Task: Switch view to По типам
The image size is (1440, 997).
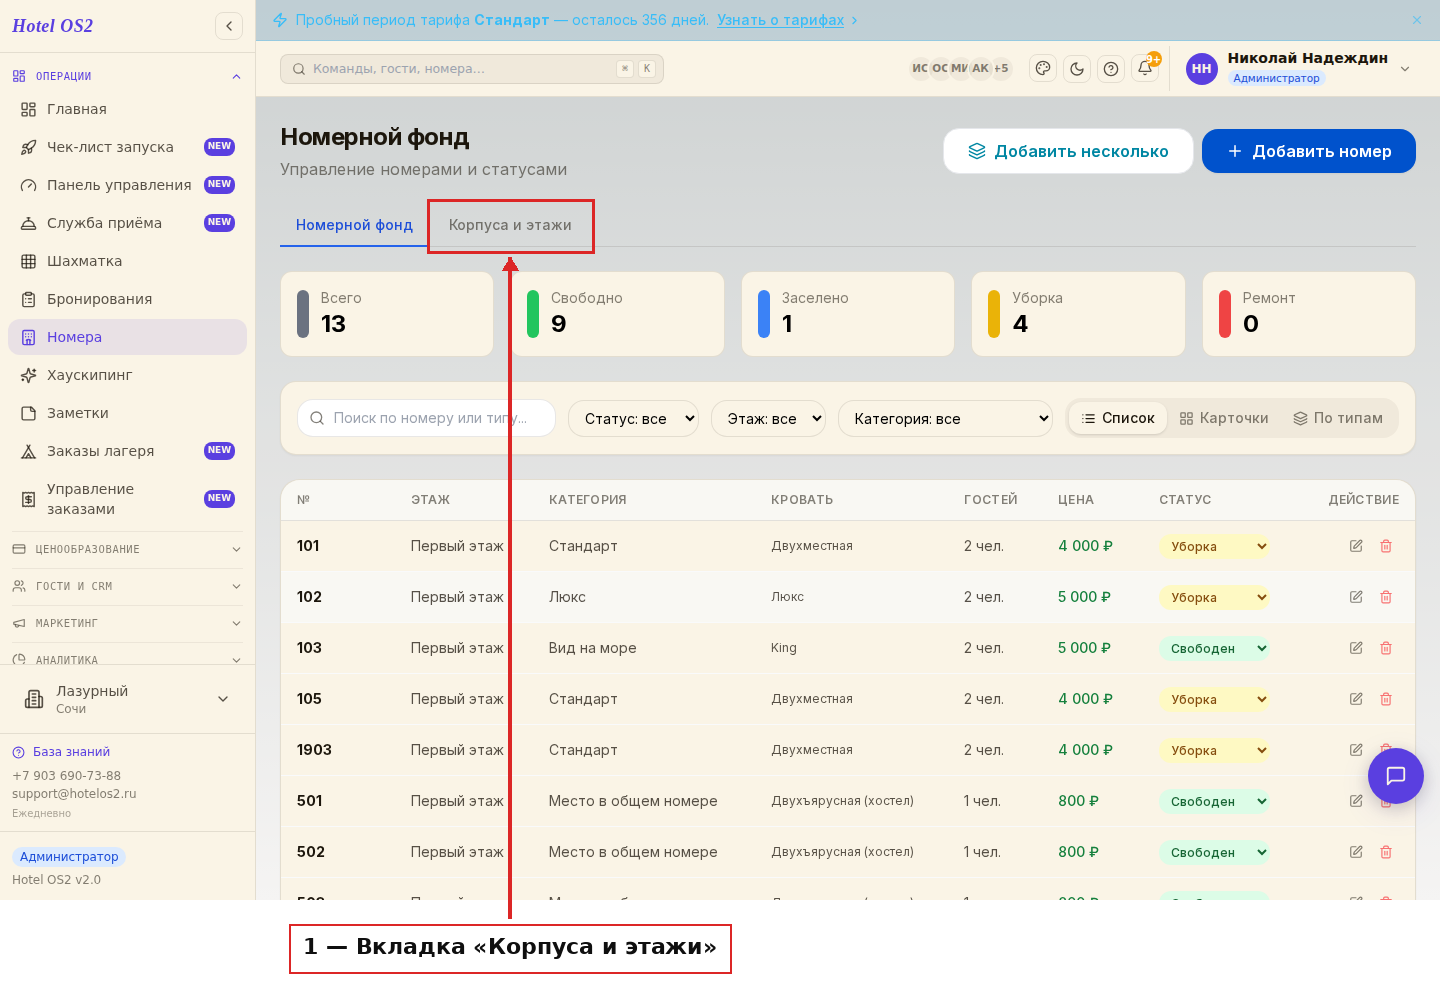Action: [x=1338, y=418]
